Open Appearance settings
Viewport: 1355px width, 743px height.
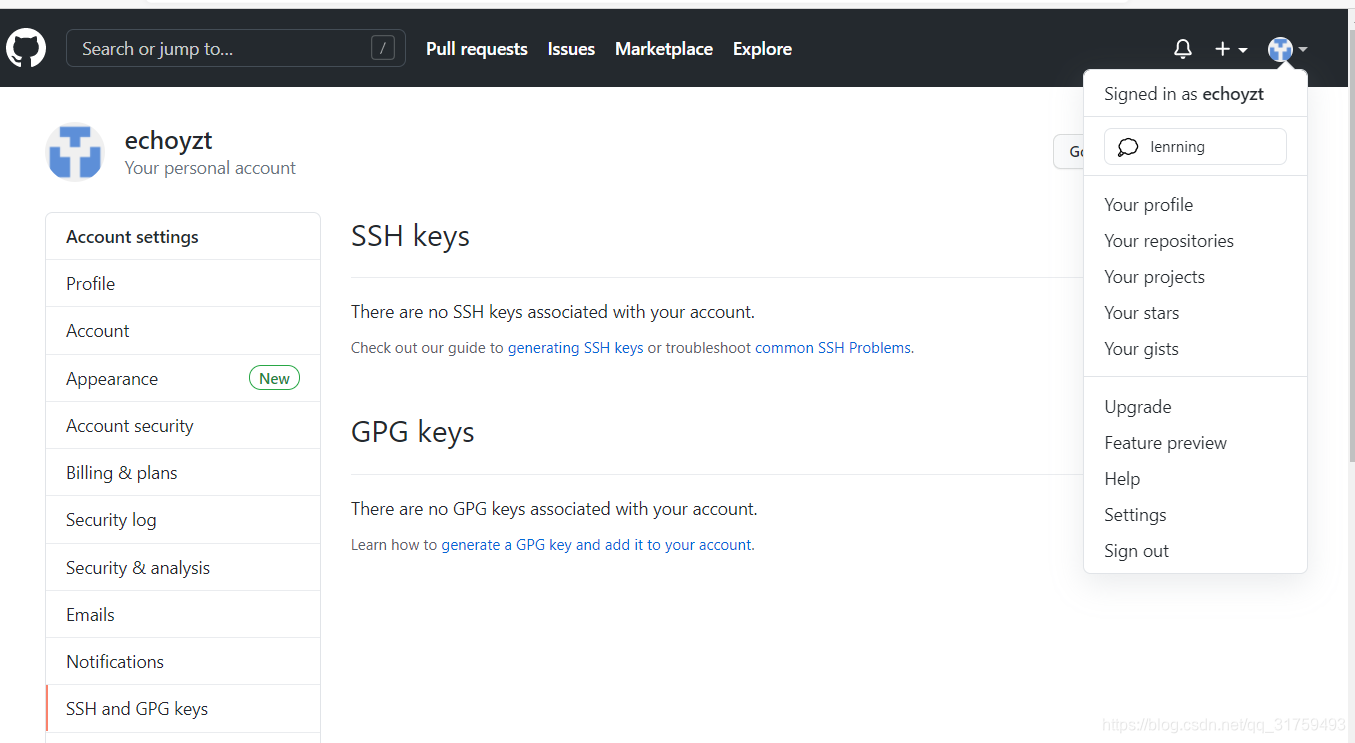[x=183, y=378]
